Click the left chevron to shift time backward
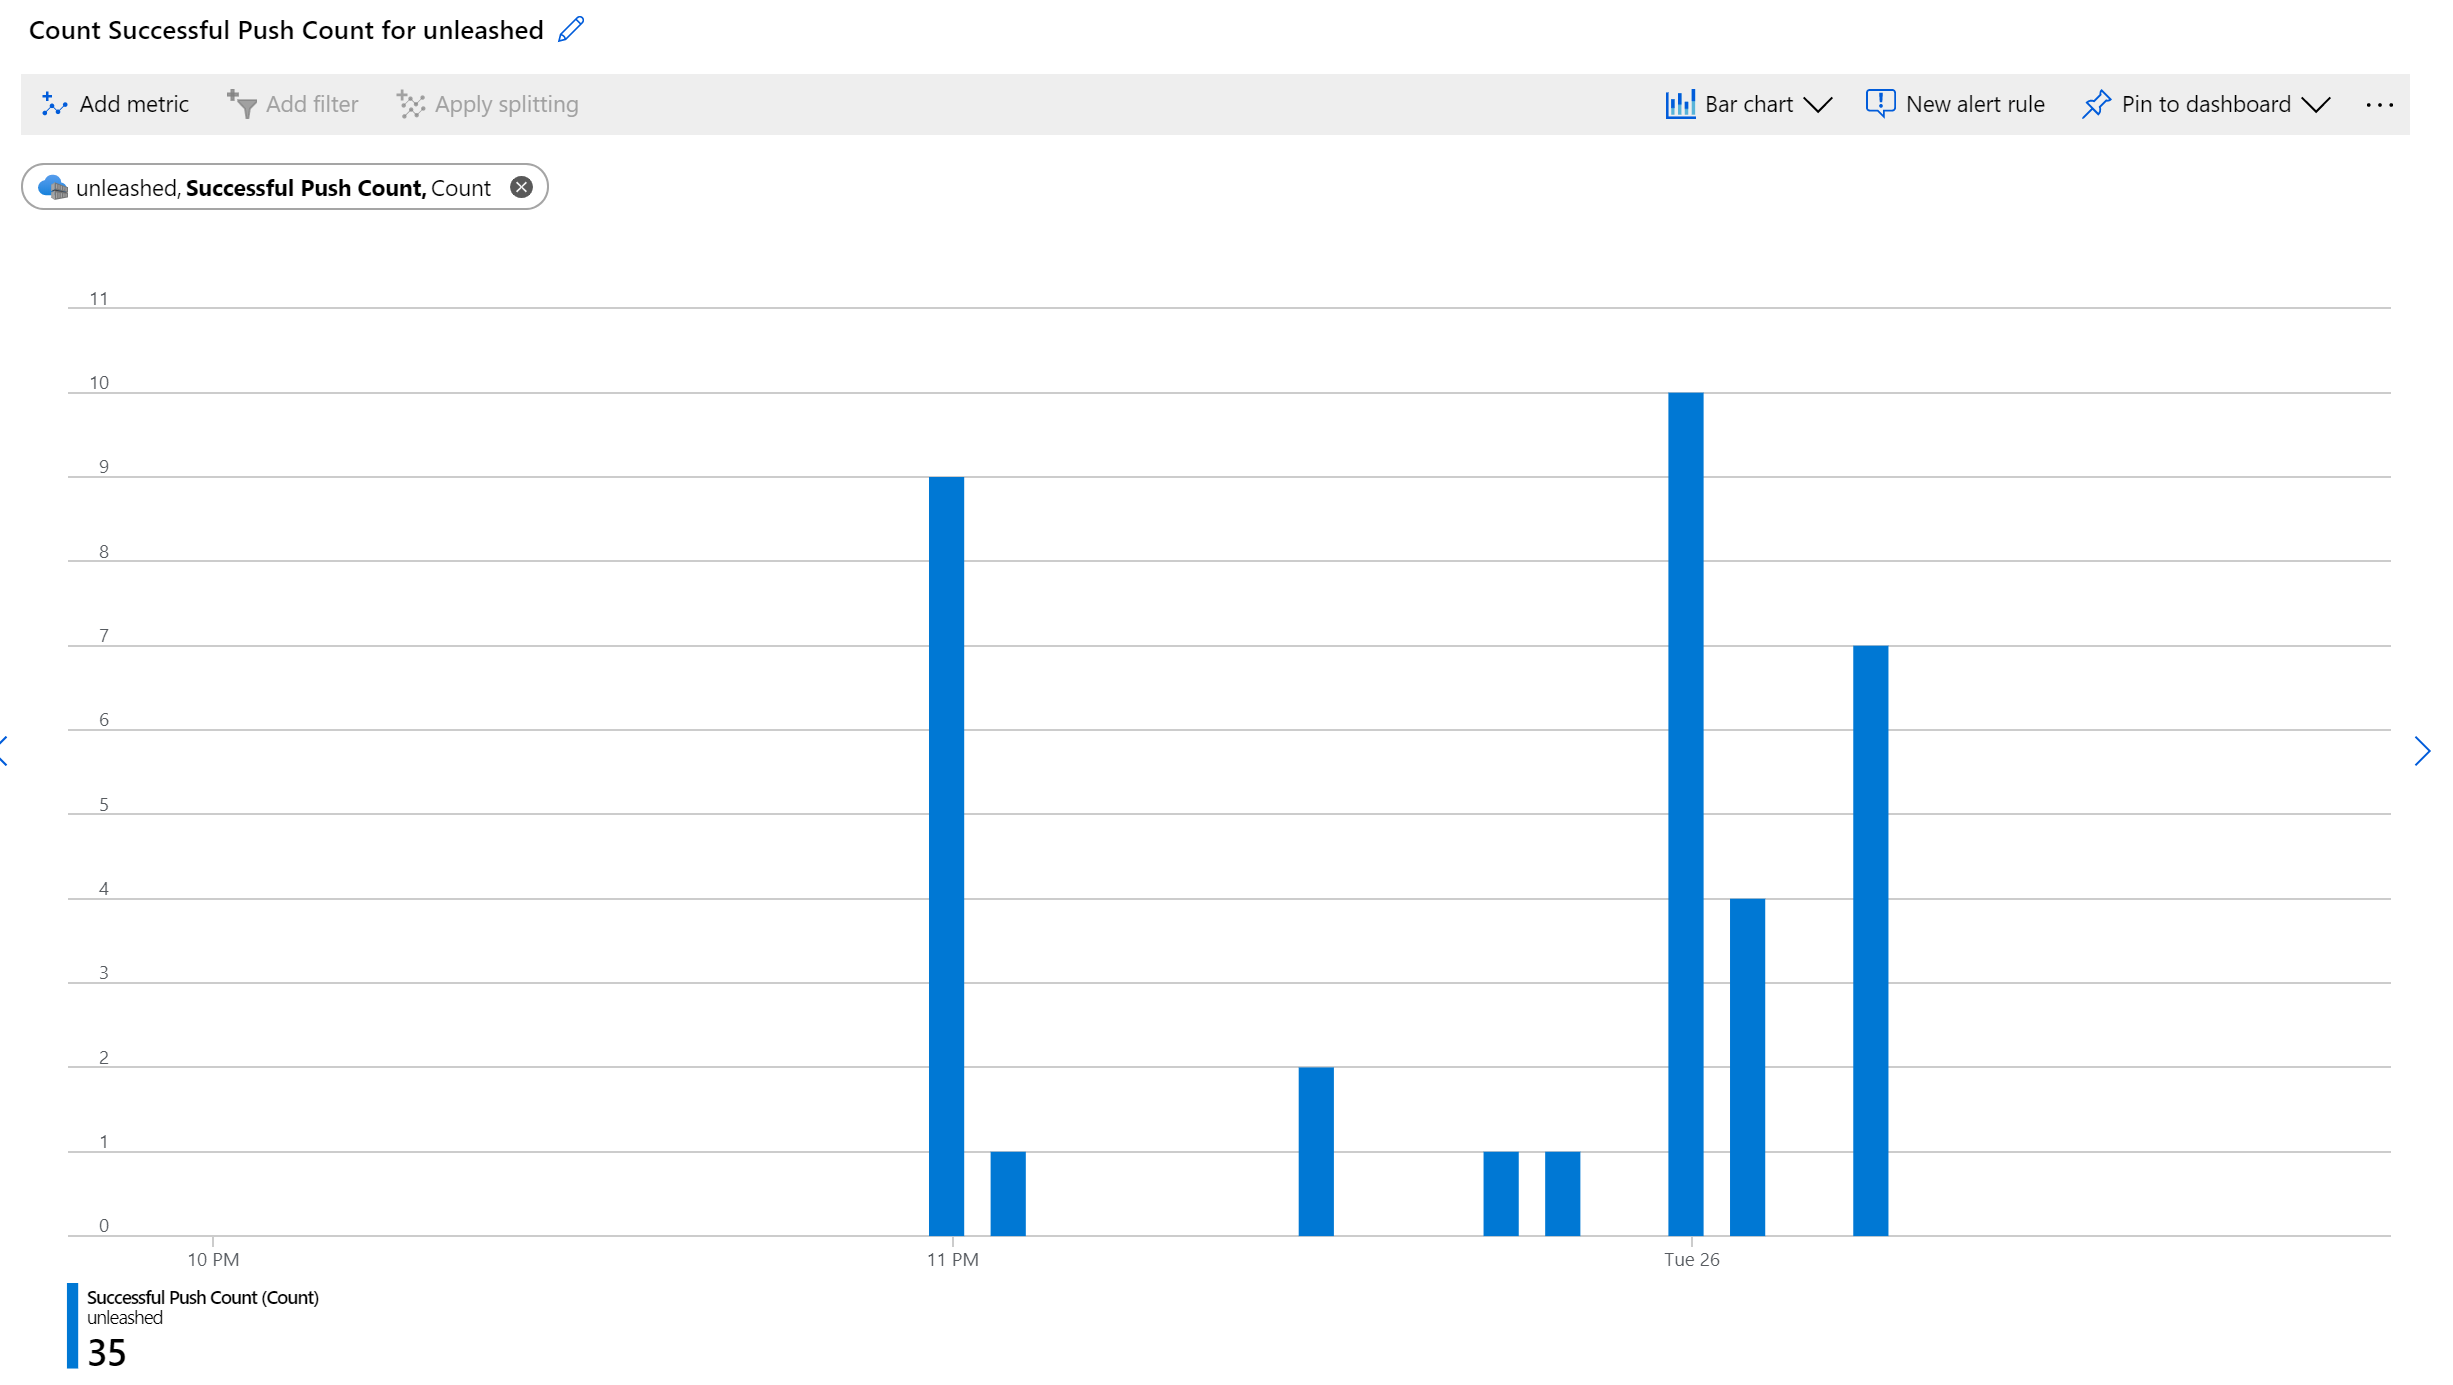Image resolution: width=2453 pixels, height=1385 pixels. [x=4, y=751]
